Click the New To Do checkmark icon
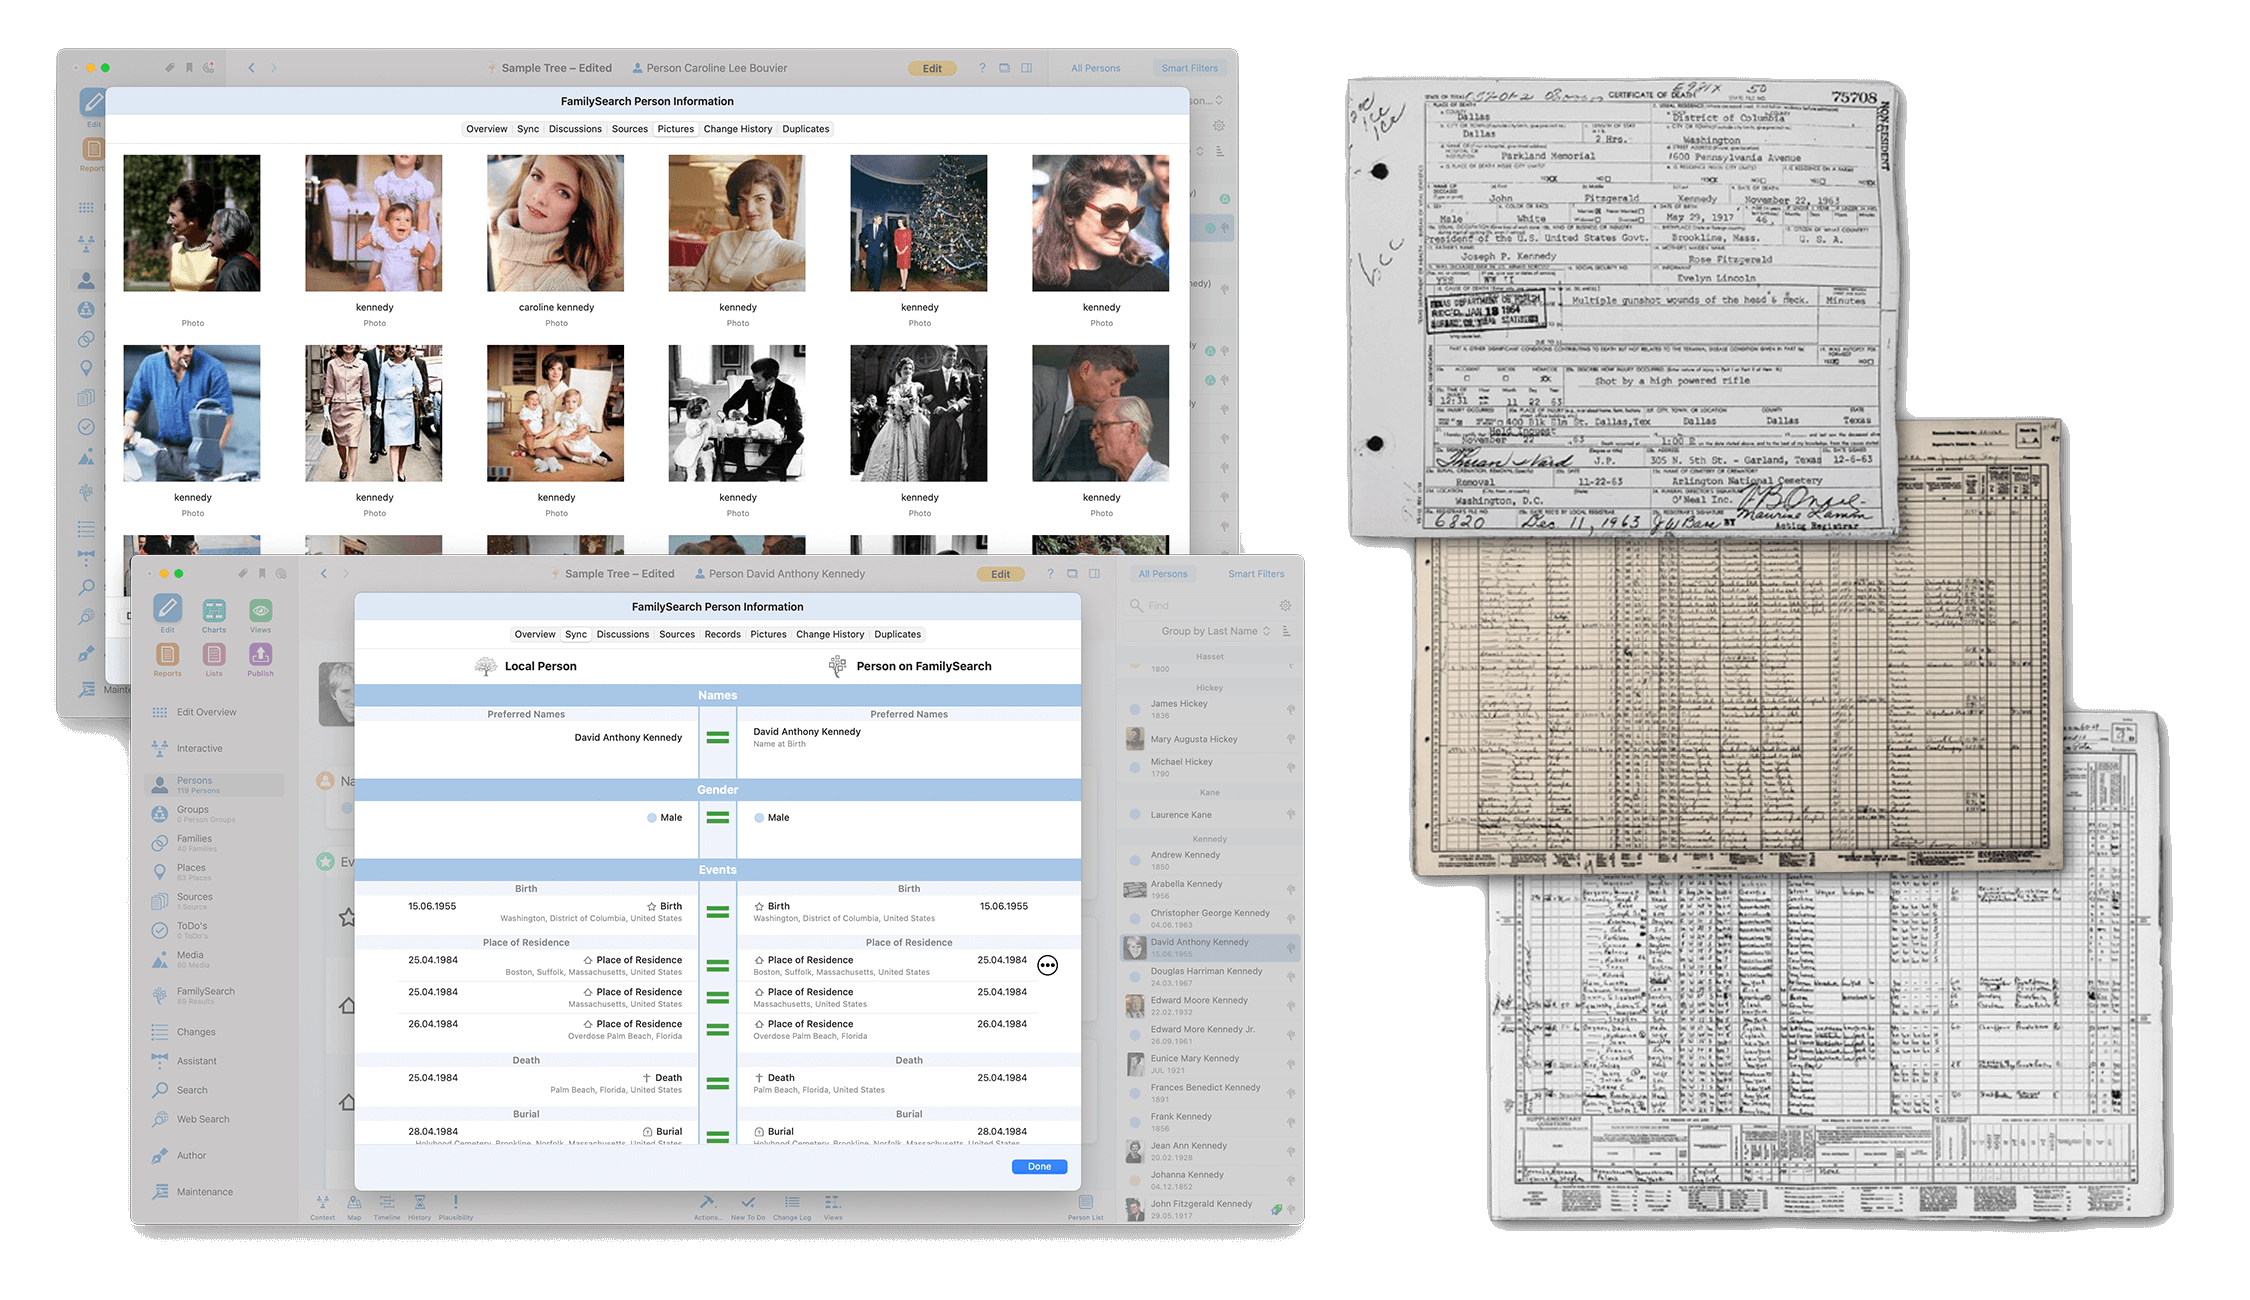 click(748, 1202)
